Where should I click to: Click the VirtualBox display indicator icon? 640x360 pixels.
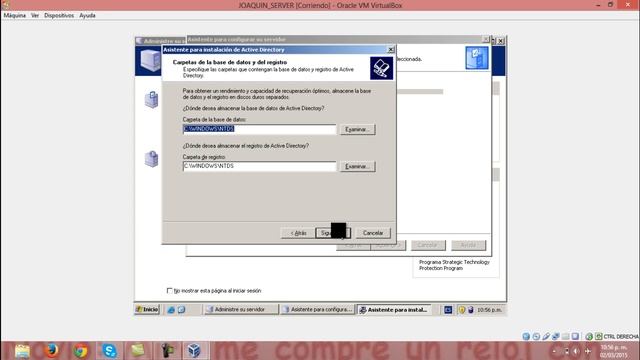click(x=575, y=336)
